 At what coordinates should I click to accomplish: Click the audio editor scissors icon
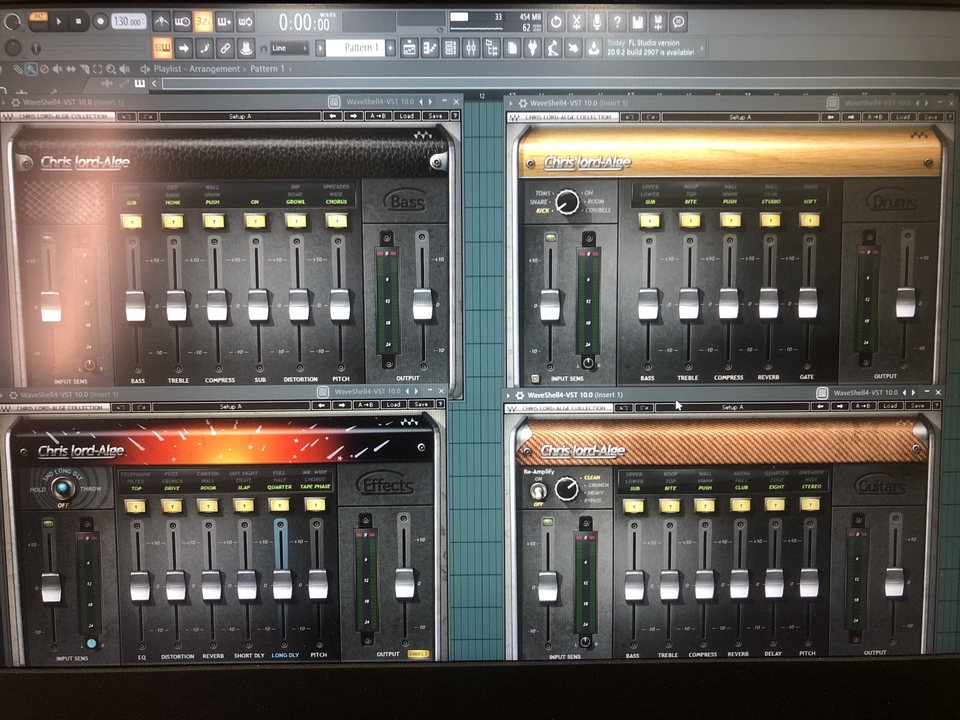pos(576,22)
